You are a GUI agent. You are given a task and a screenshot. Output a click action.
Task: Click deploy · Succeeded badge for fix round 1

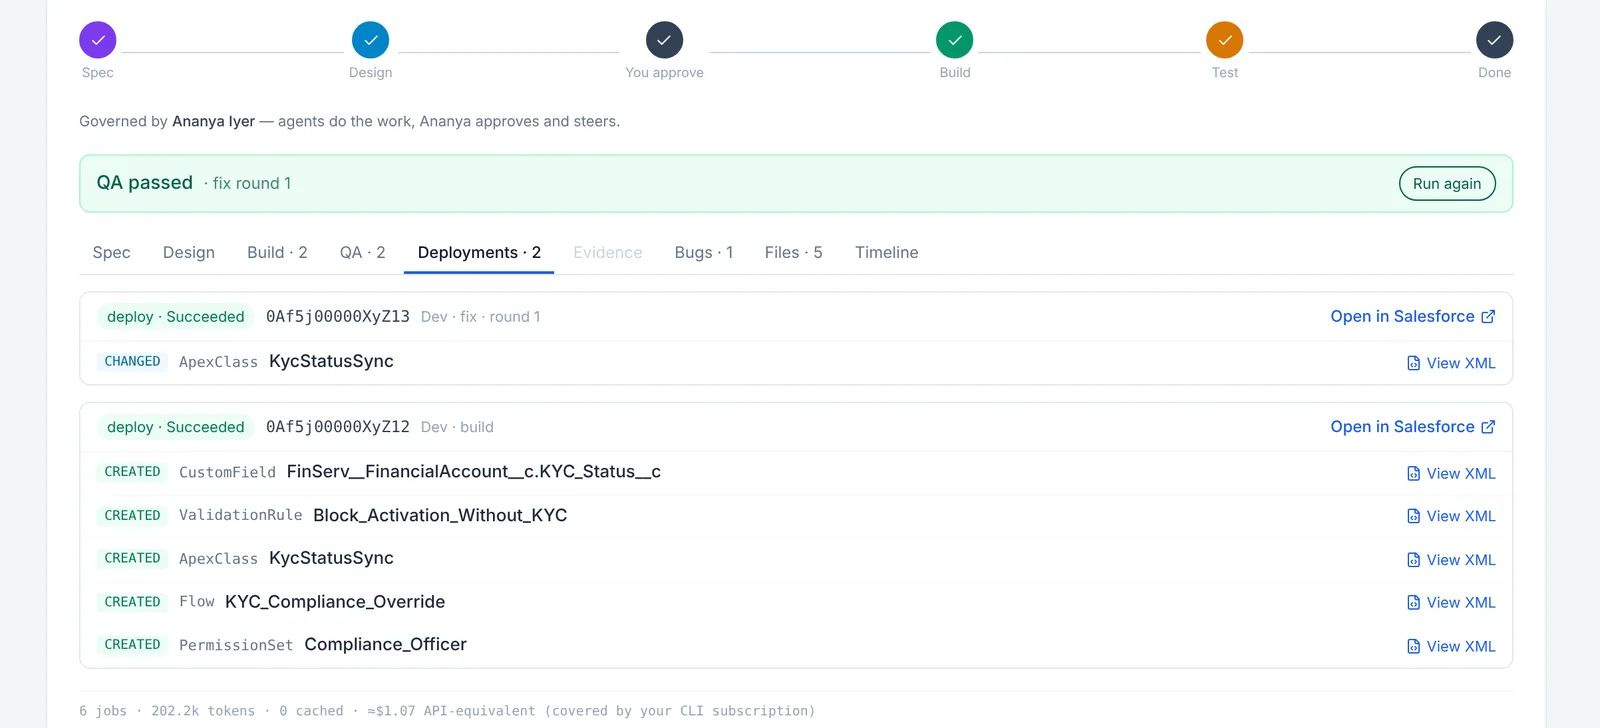pos(176,316)
